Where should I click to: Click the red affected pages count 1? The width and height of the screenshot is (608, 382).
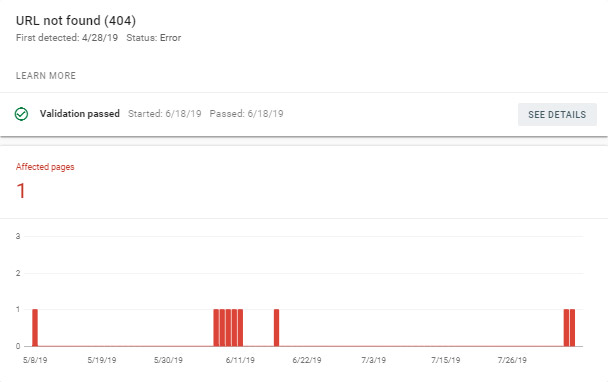pyautogui.click(x=21, y=191)
